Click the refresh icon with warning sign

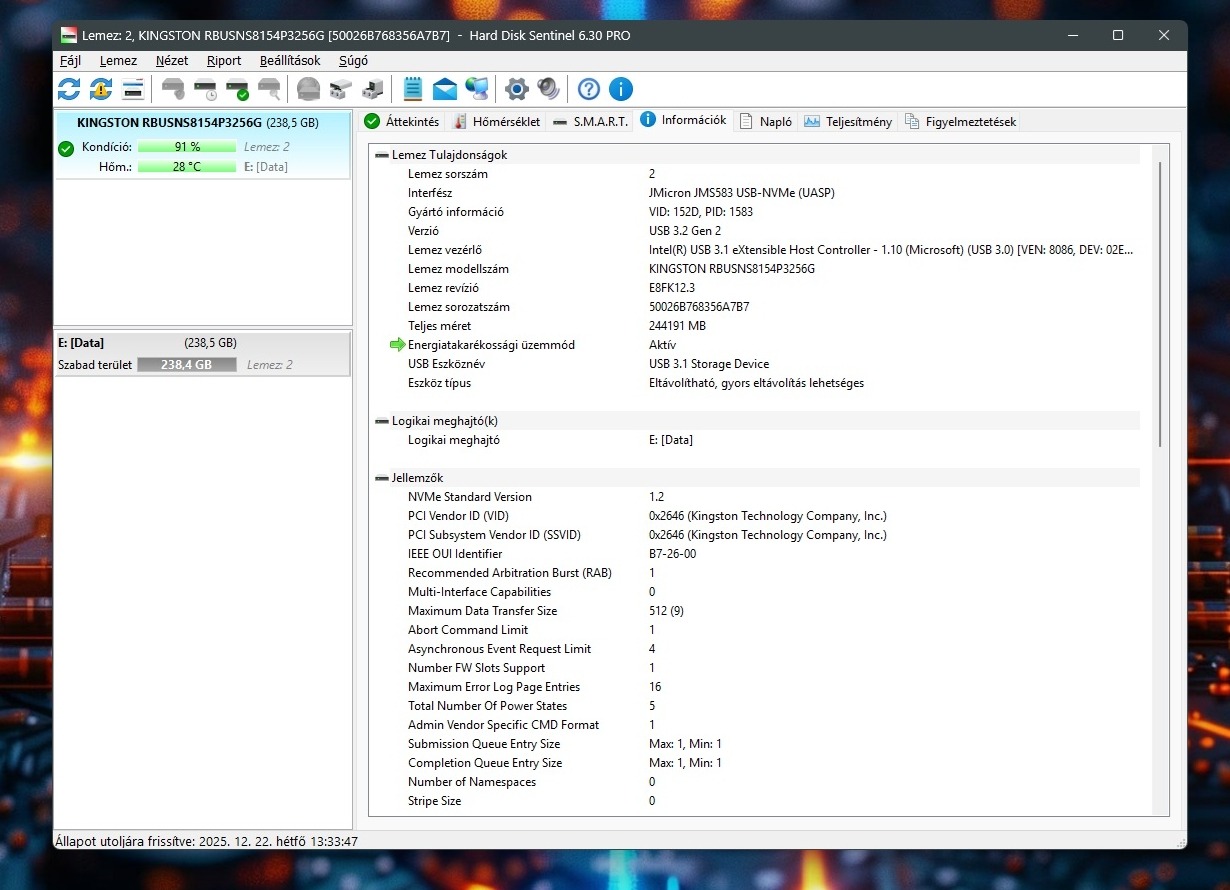[x=101, y=89]
